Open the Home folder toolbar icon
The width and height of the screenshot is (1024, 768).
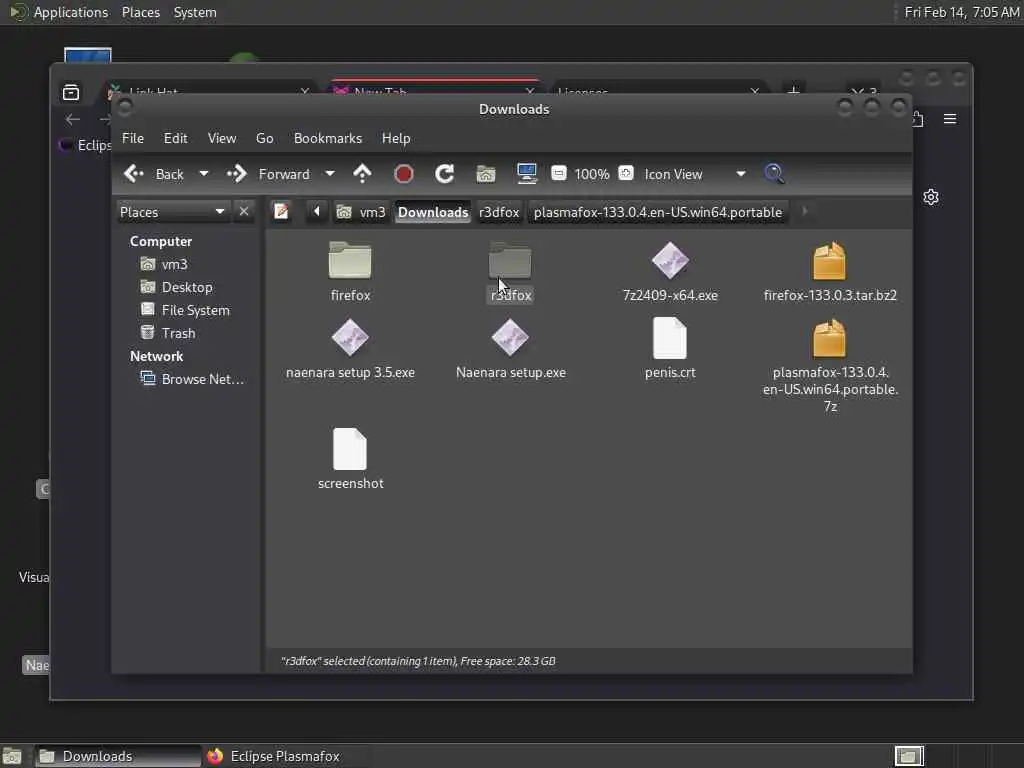[x=486, y=174]
